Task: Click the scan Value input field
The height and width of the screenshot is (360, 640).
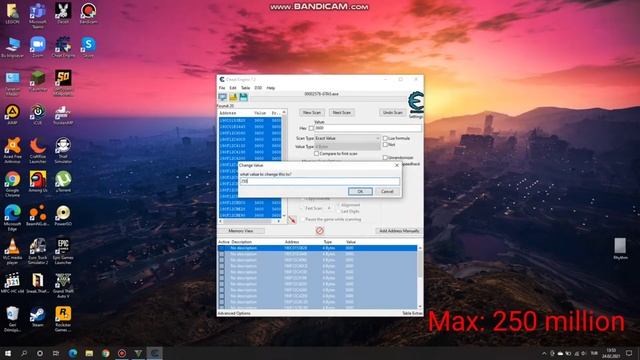Action: click(368, 128)
